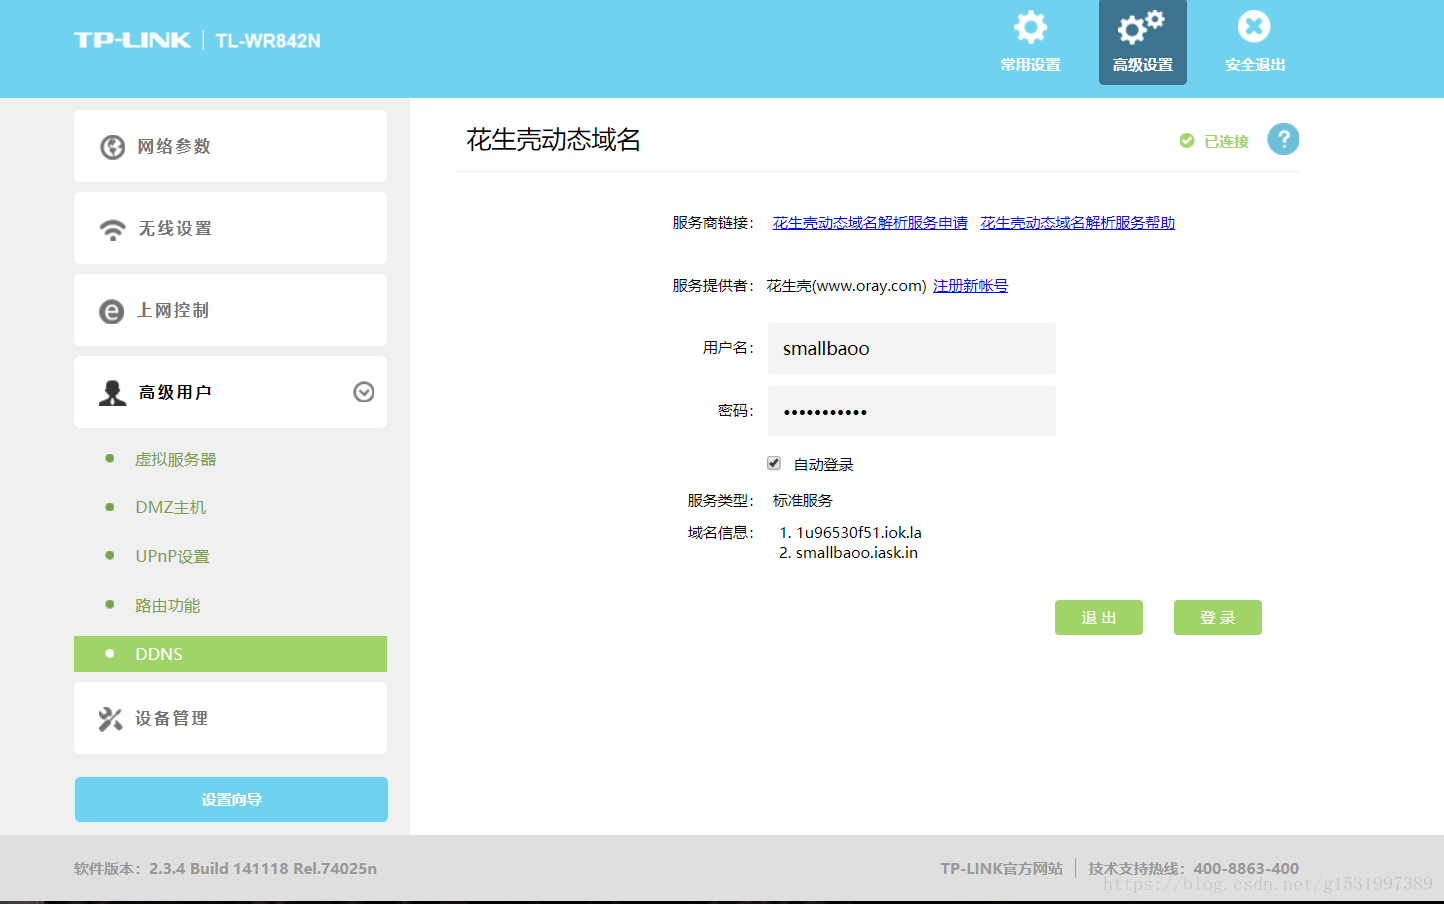1444x904 pixels.
Task: Click 花生壳(www.oray.com) provider text
Action: point(847,285)
